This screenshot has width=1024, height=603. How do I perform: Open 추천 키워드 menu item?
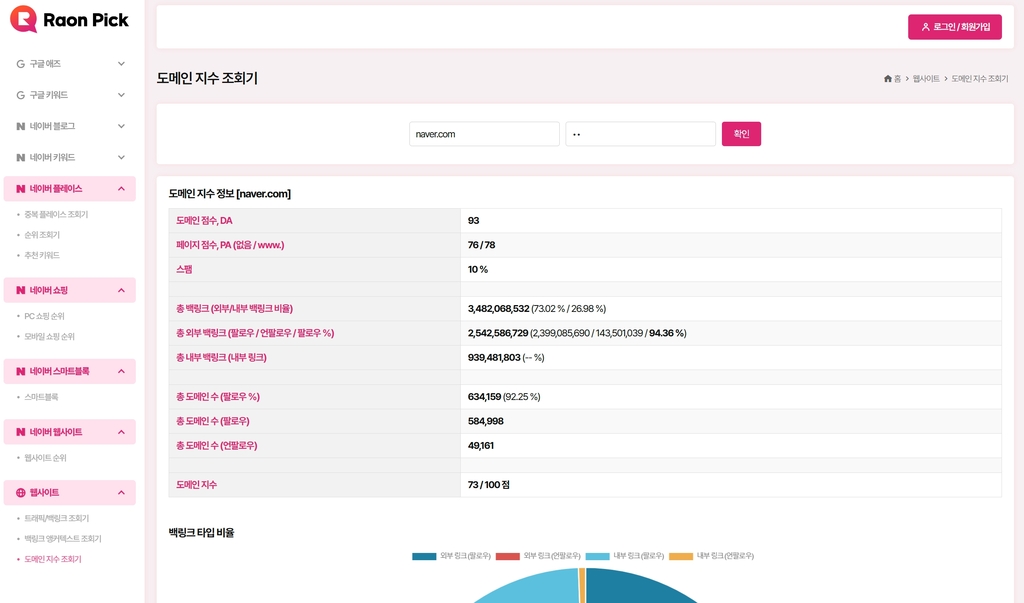click(x=42, y=255)
